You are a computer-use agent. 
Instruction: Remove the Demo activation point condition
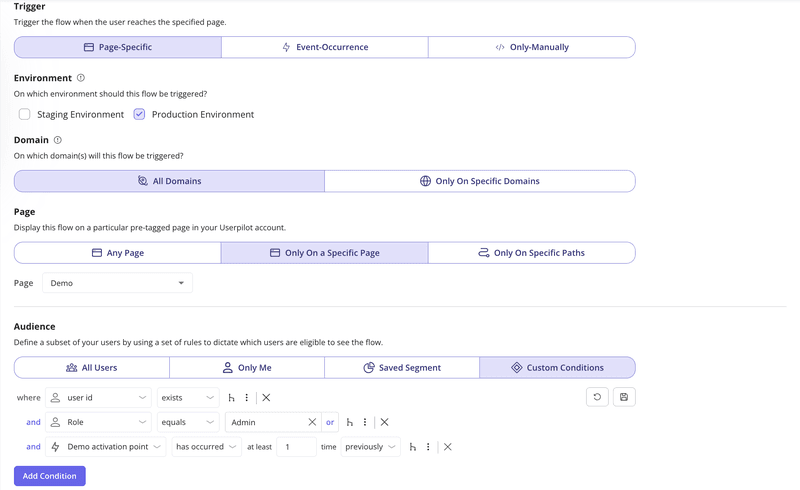click(x=448, y=447)
